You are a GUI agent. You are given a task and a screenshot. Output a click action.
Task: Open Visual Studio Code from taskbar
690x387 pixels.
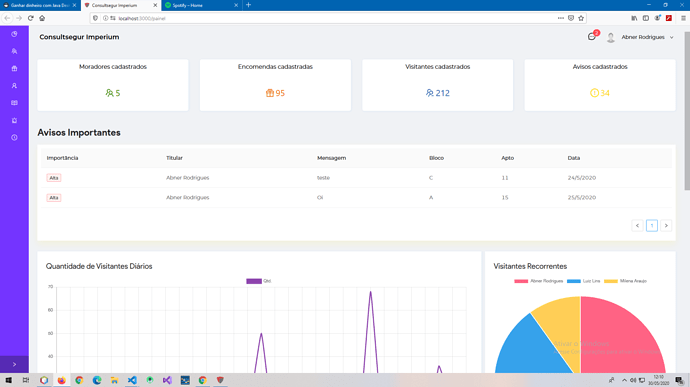click(x=132, y=380)
